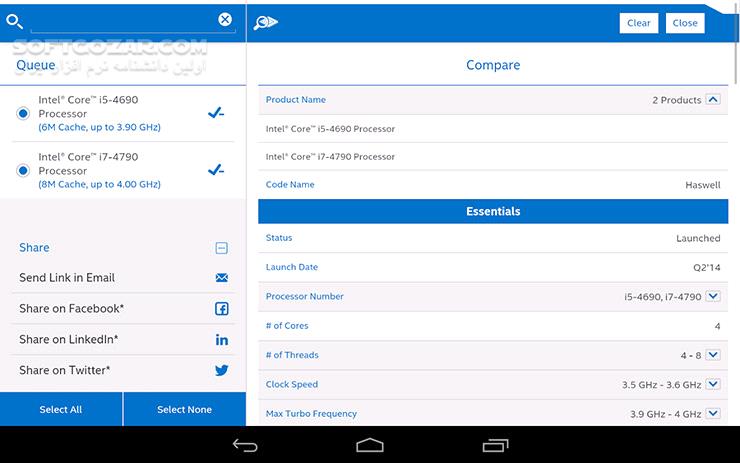Tap the envelope icon for email link
The image size is (740, 463).
point(222,278)
